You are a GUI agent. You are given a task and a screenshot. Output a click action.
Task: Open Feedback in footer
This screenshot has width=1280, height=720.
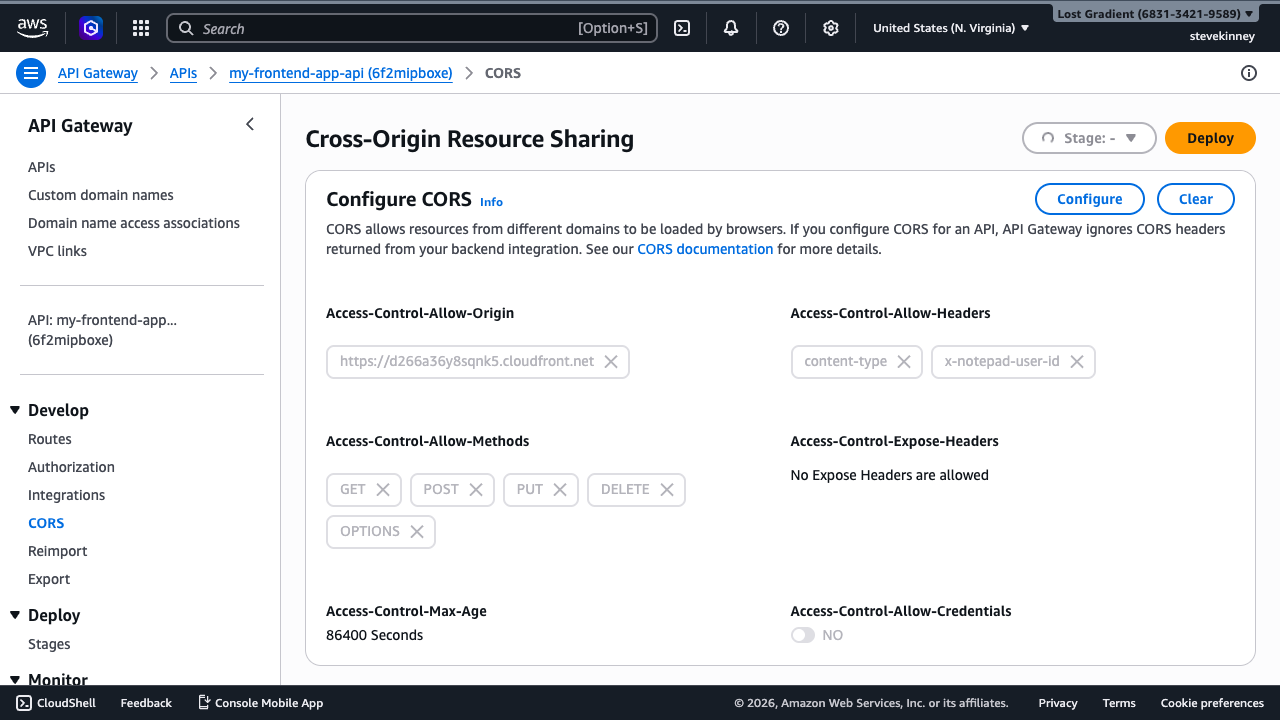pos(146,703)
